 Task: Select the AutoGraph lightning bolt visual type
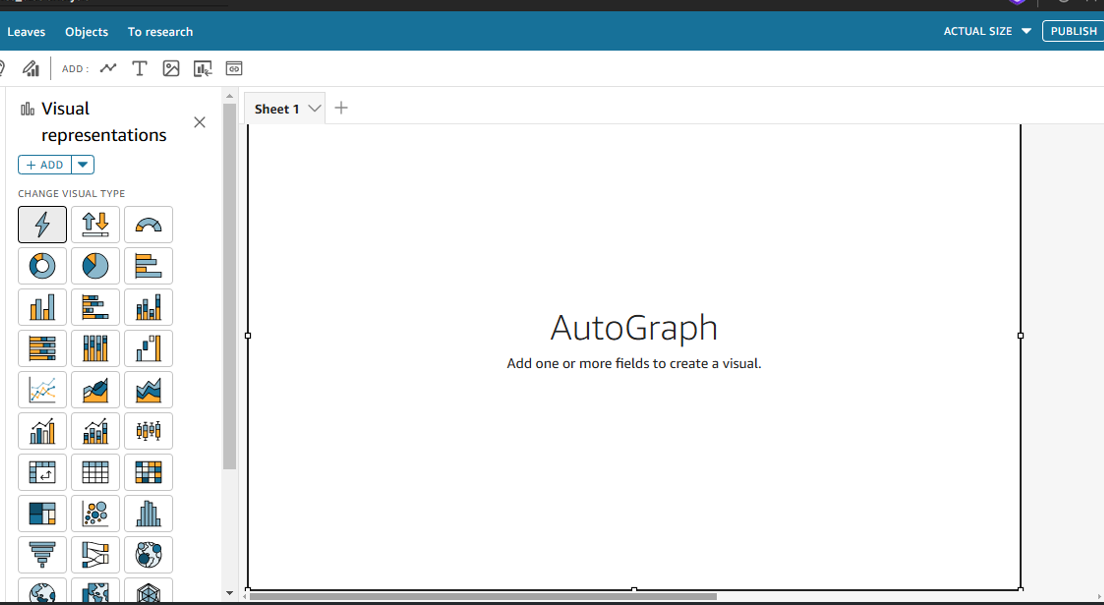coord(42,225)
